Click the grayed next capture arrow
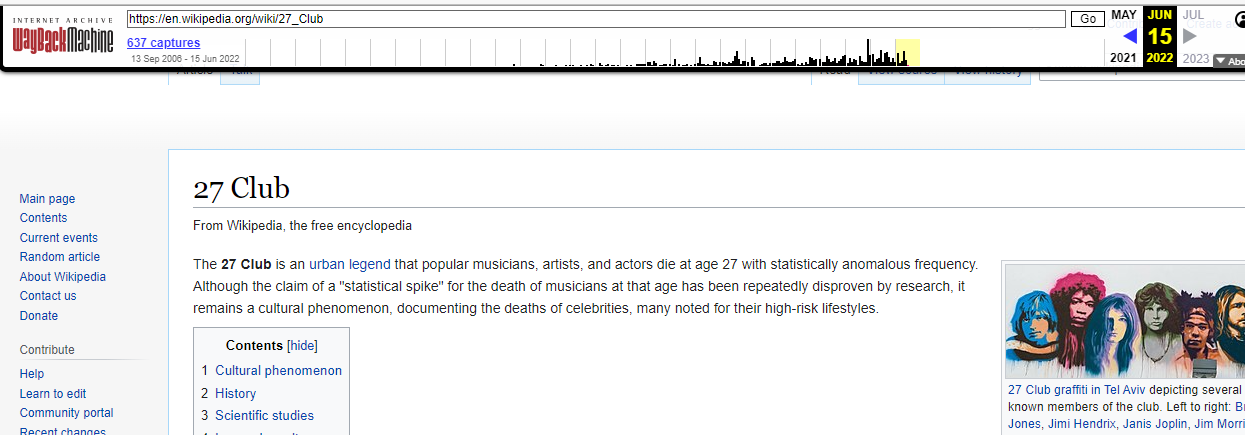The height and width of the screenshot is (435, 1245). [x=1190, y=36]
